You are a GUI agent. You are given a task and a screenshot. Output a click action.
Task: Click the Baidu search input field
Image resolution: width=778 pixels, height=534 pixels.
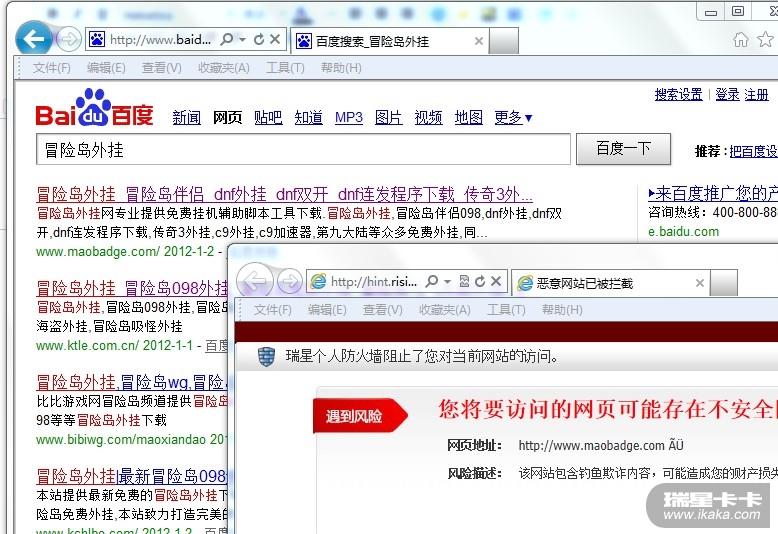click(303, 149)
